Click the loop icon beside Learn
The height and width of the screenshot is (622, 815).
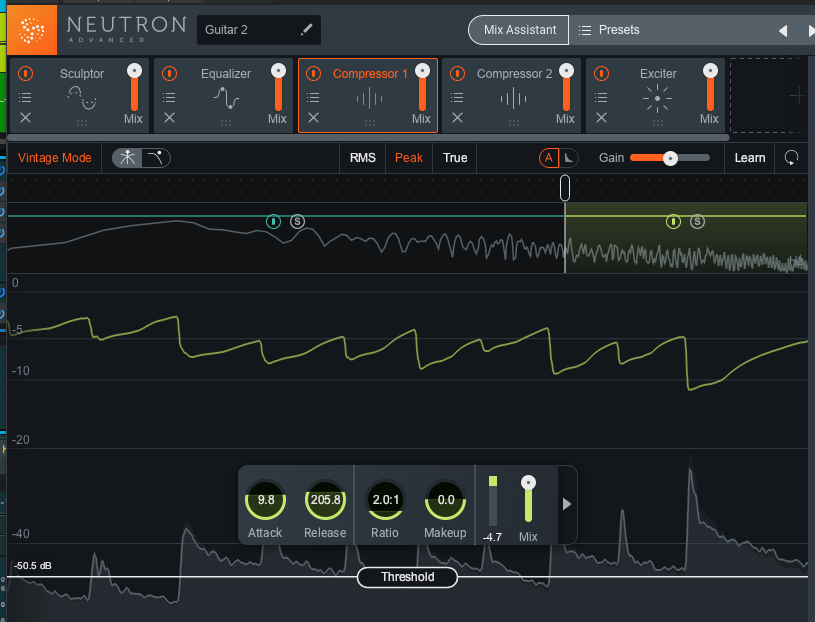[x=791, y=157]
